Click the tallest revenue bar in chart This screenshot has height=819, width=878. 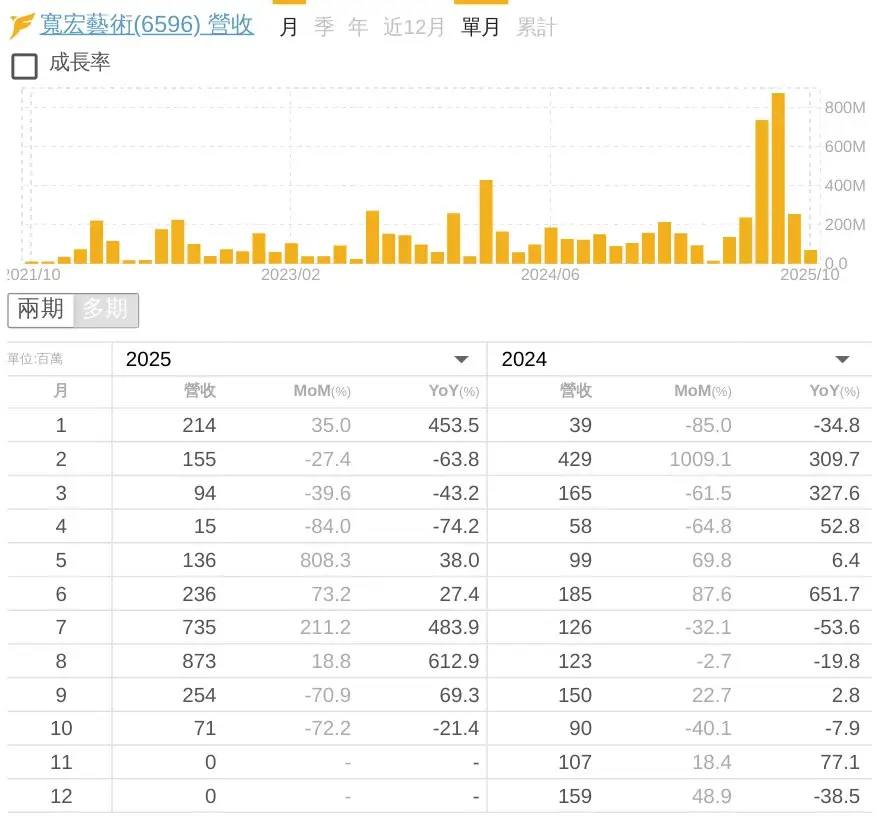pos(777,178)
